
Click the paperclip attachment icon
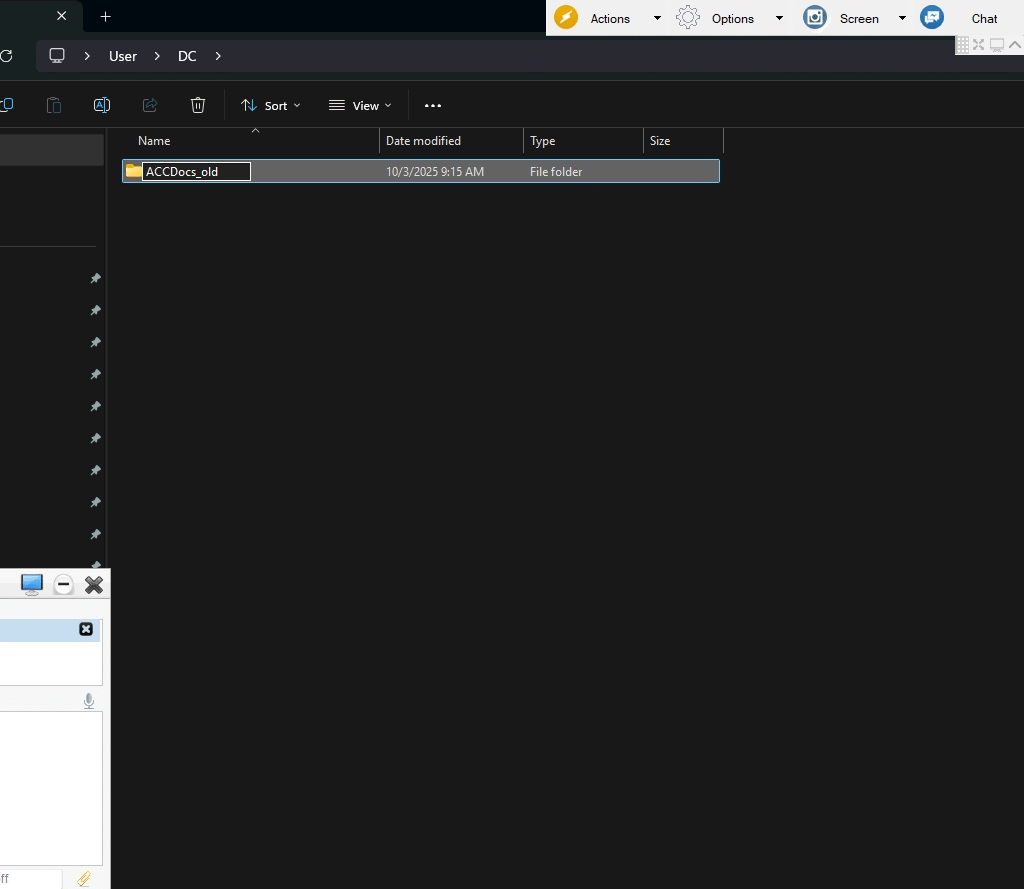[84, 879]
